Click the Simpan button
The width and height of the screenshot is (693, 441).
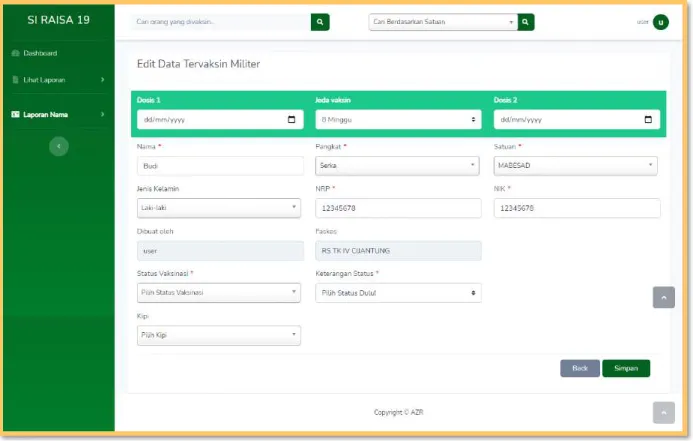[x=626, y=368]
